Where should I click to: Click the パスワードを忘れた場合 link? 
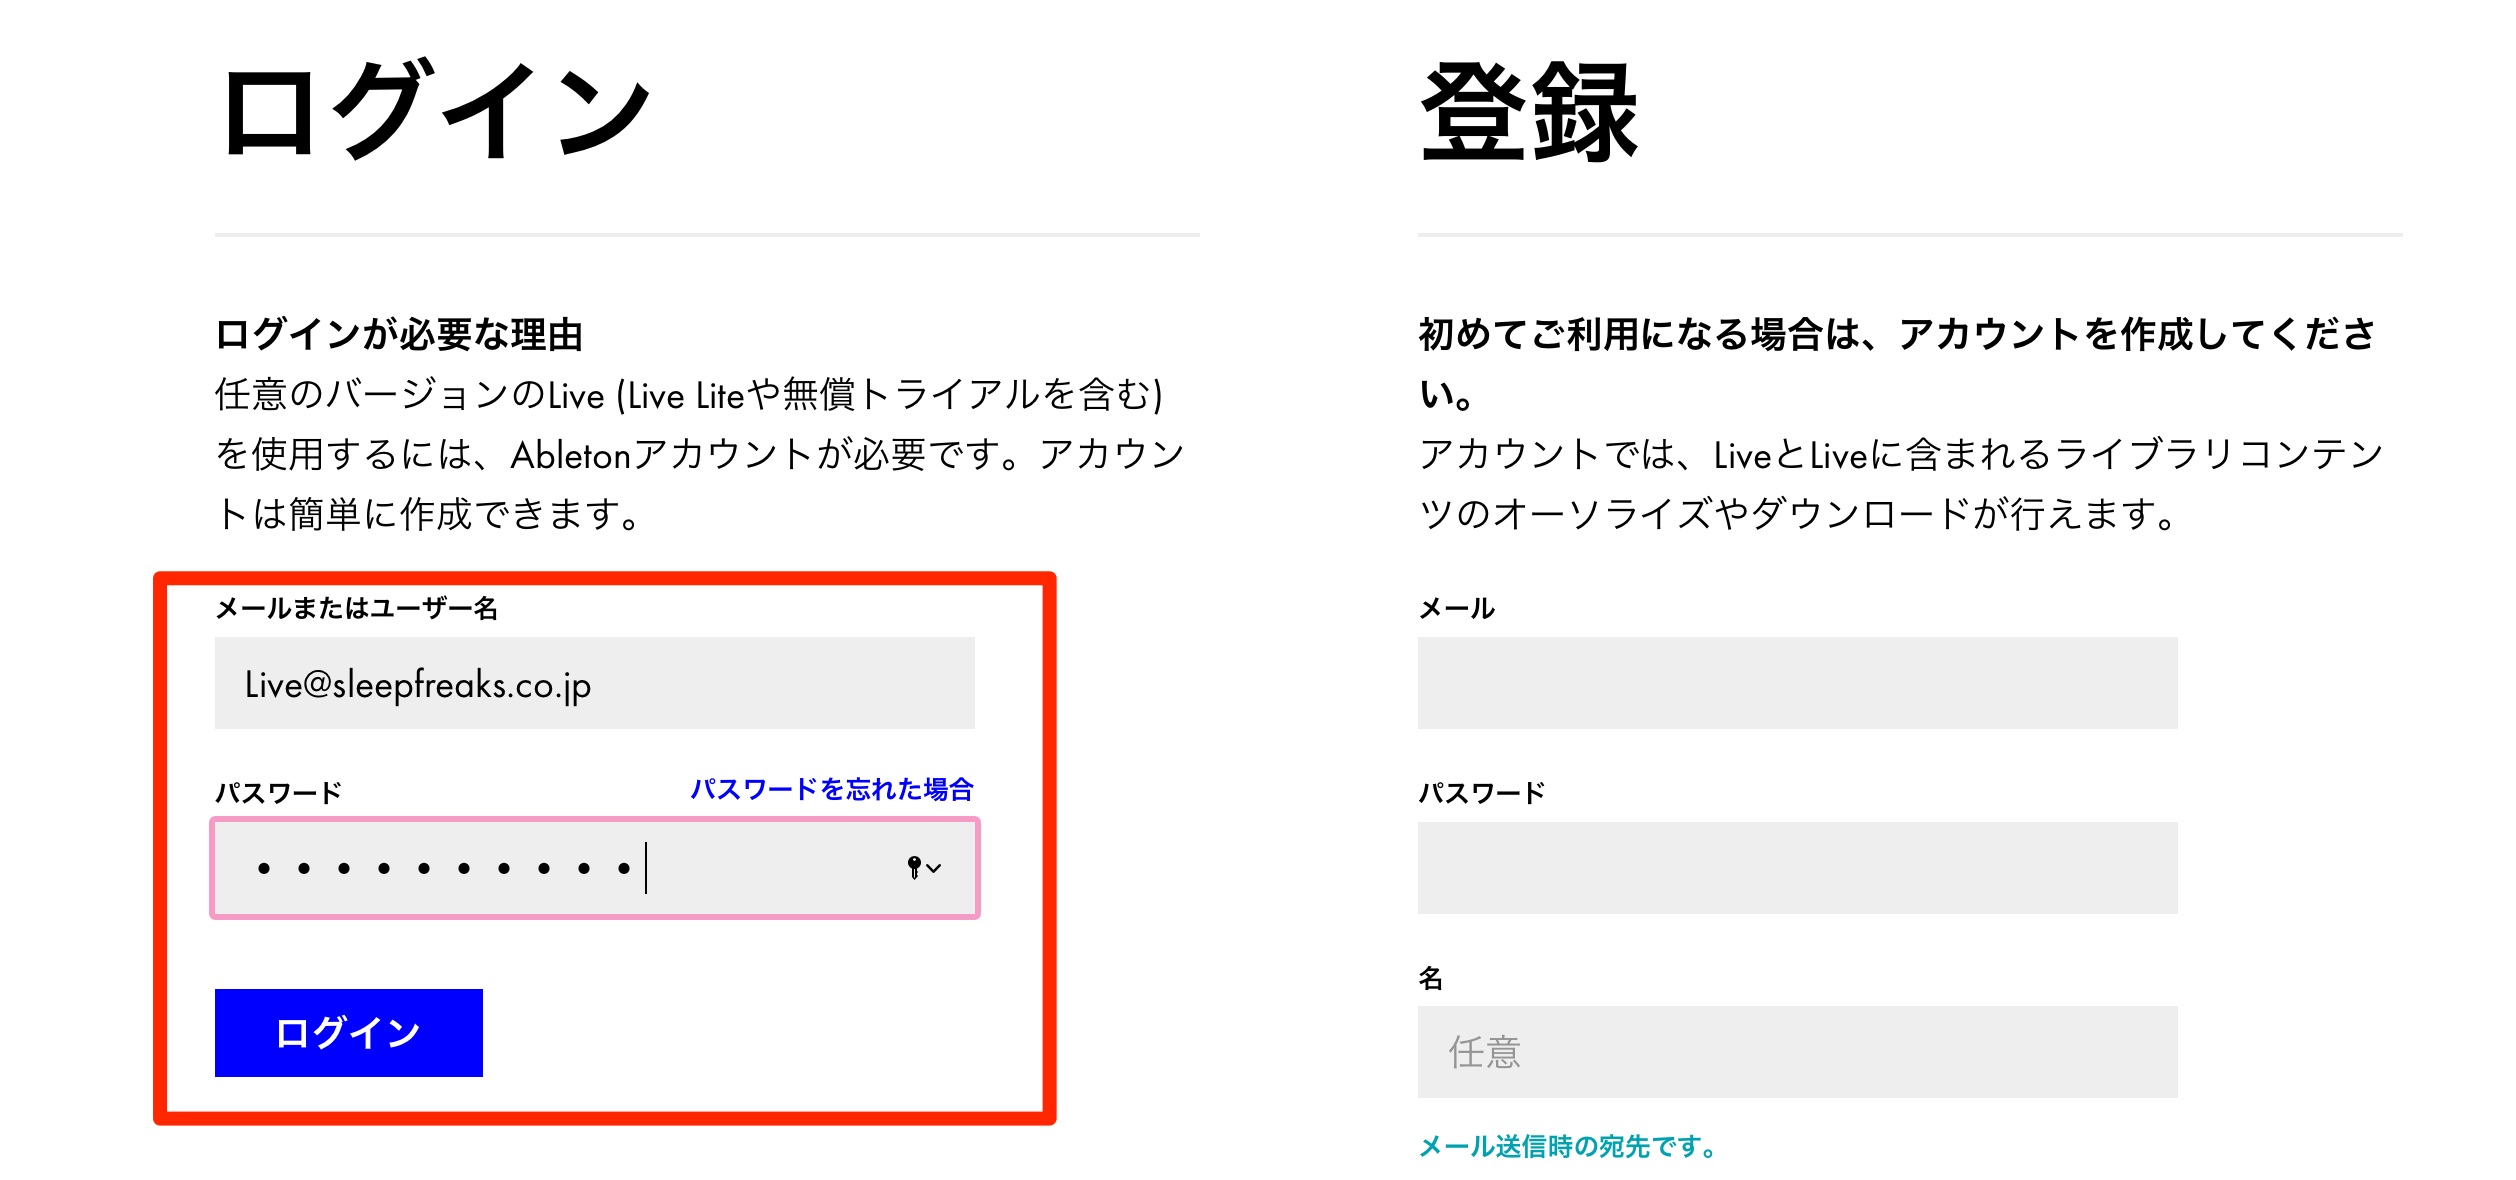[832, 789]
